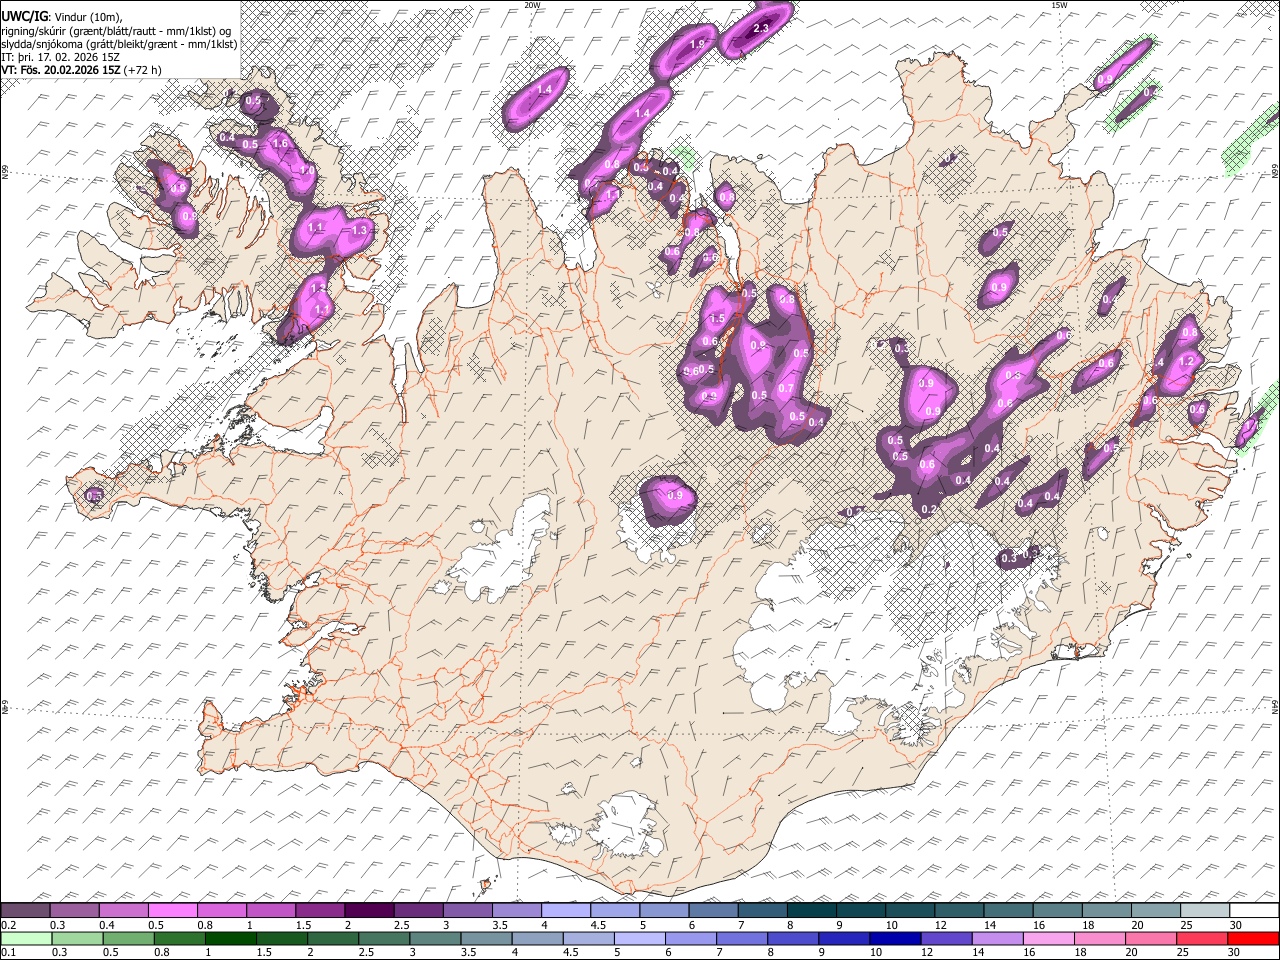Image resolution: width=1280 pixels, height=960 pixels.
Task: Click the '0.2' numeric label in top legend row
Action: pyautogui.click(x=7, y=925)
